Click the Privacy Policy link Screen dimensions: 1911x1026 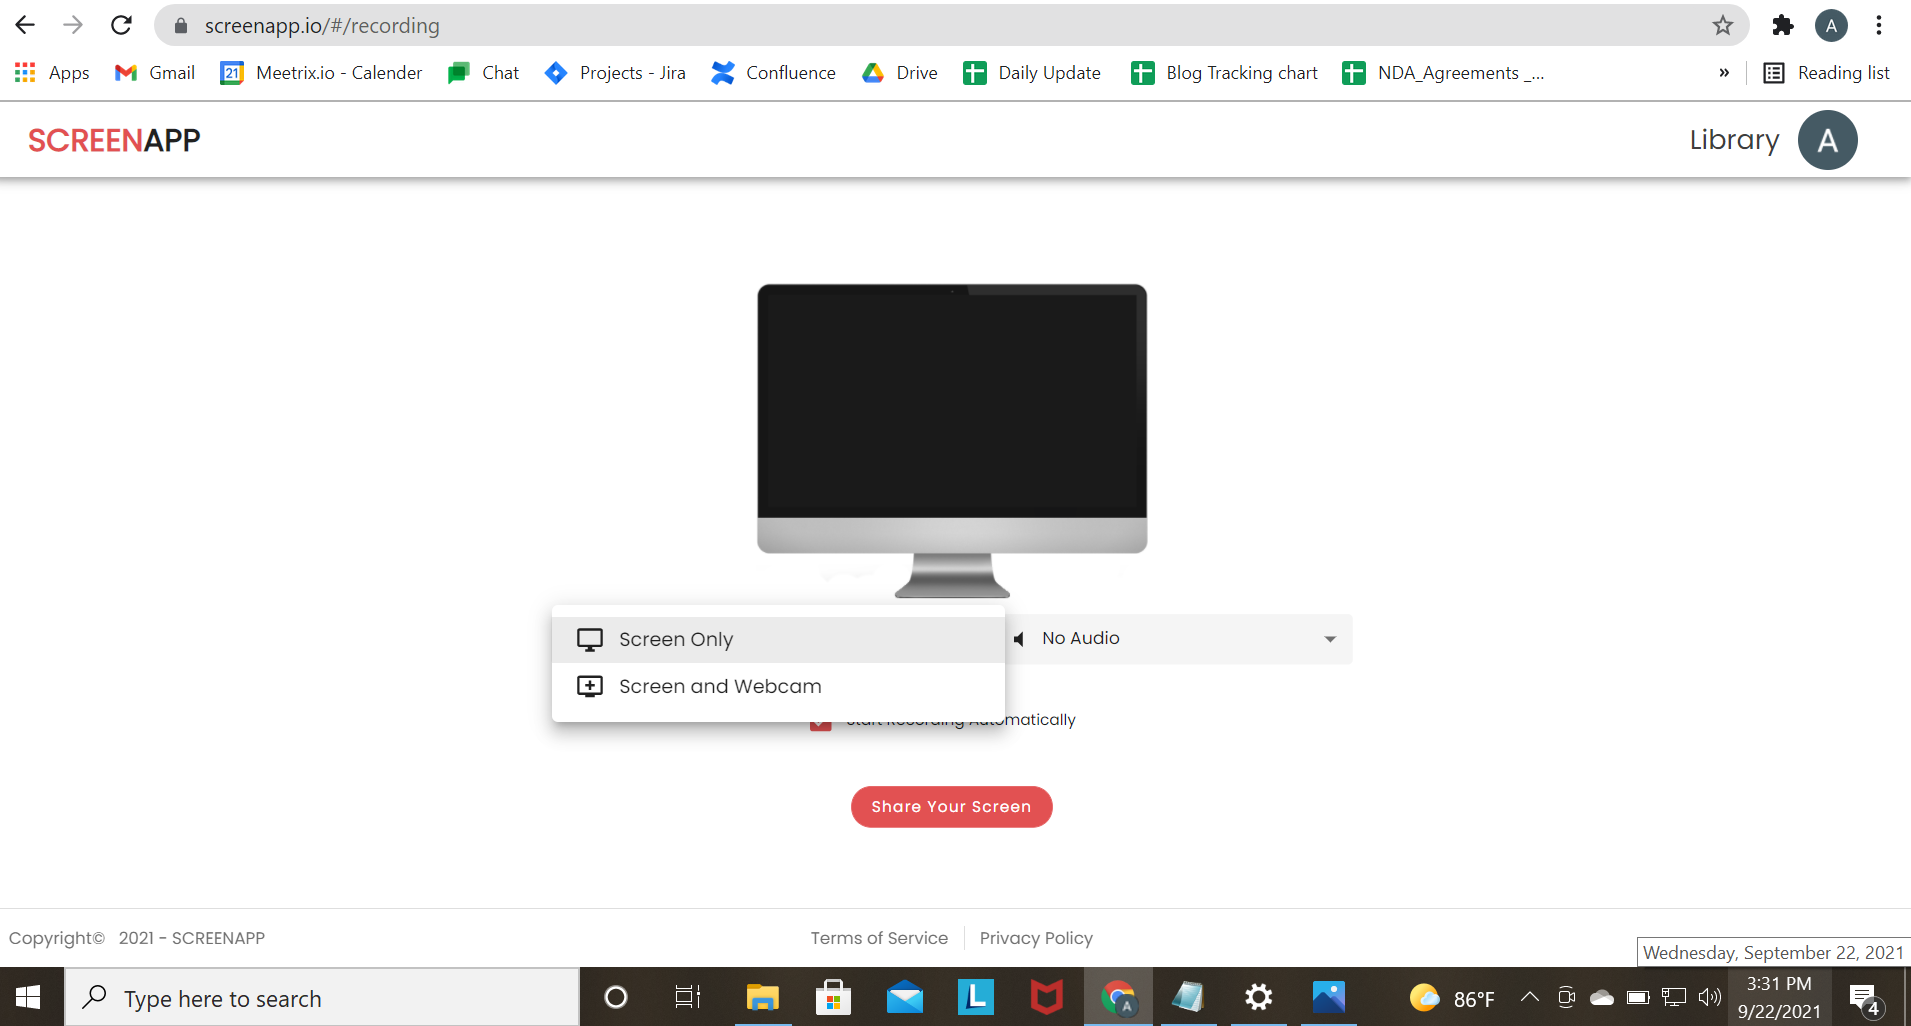[x=1036, y=938]
